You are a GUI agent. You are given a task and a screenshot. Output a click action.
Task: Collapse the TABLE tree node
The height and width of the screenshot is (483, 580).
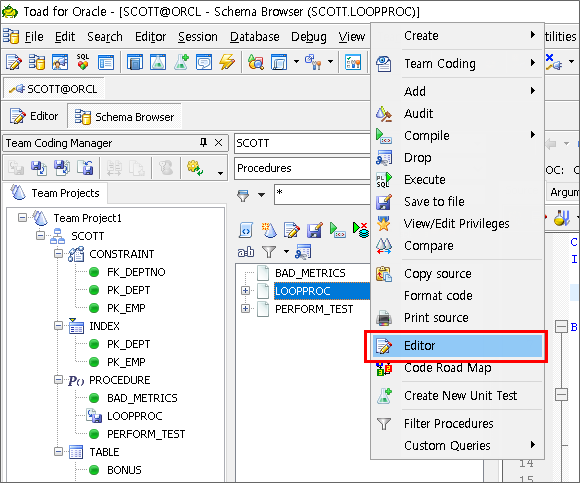point(58,452)
